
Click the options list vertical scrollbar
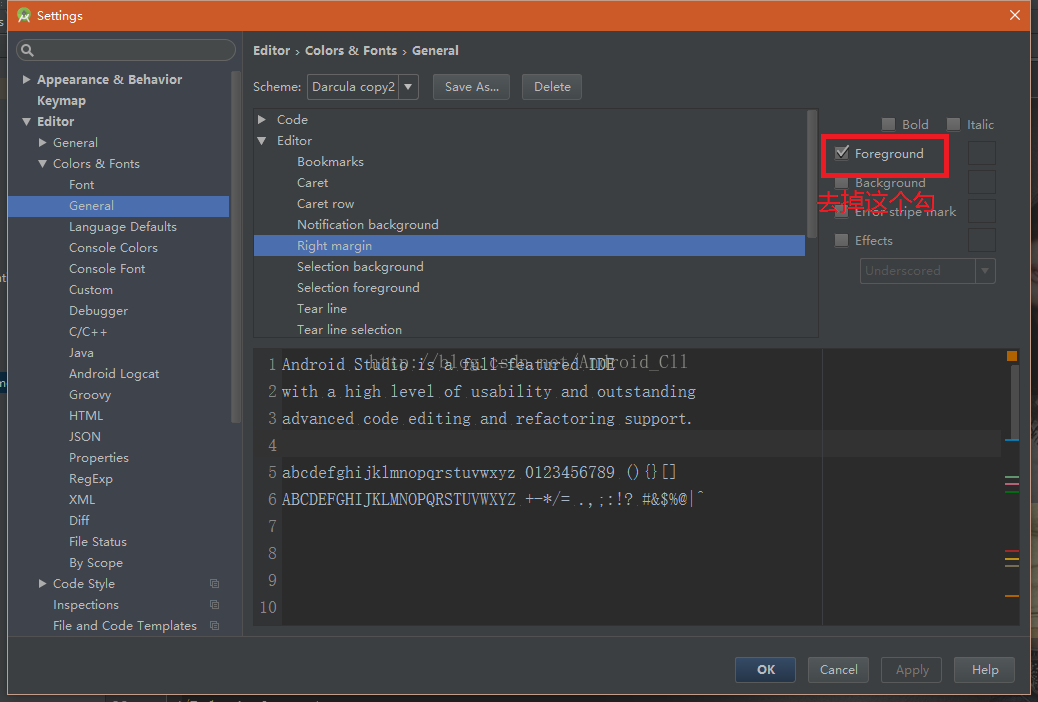[812, 174]
